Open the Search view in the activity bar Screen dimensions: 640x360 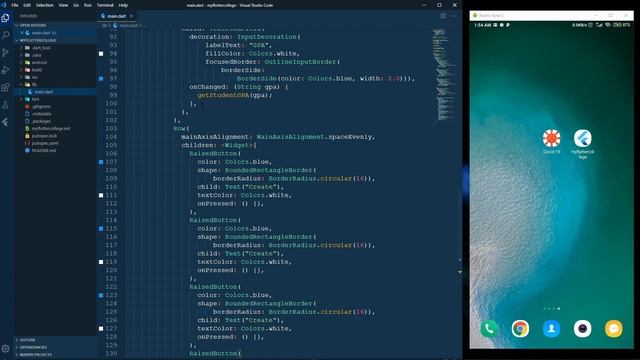[x=6, y=36]
